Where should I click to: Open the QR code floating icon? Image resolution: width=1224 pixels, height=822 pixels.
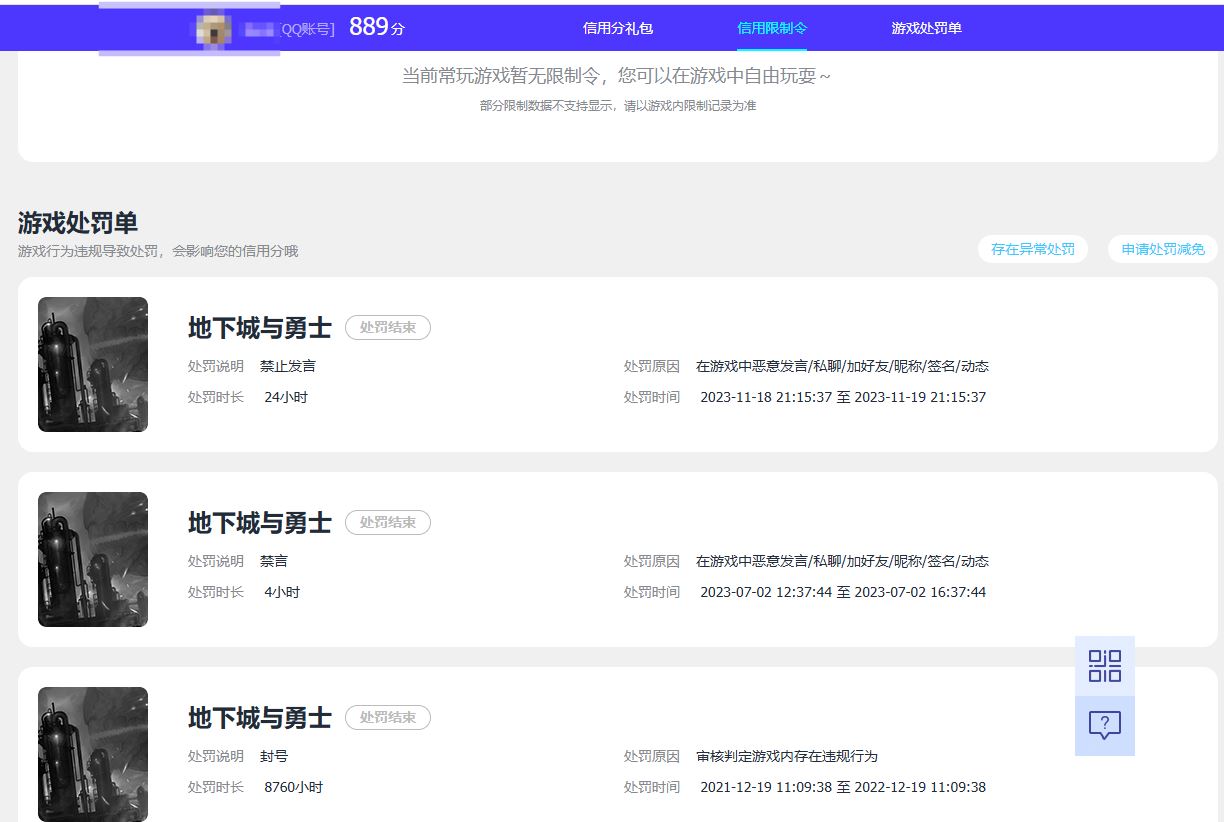1104,666
